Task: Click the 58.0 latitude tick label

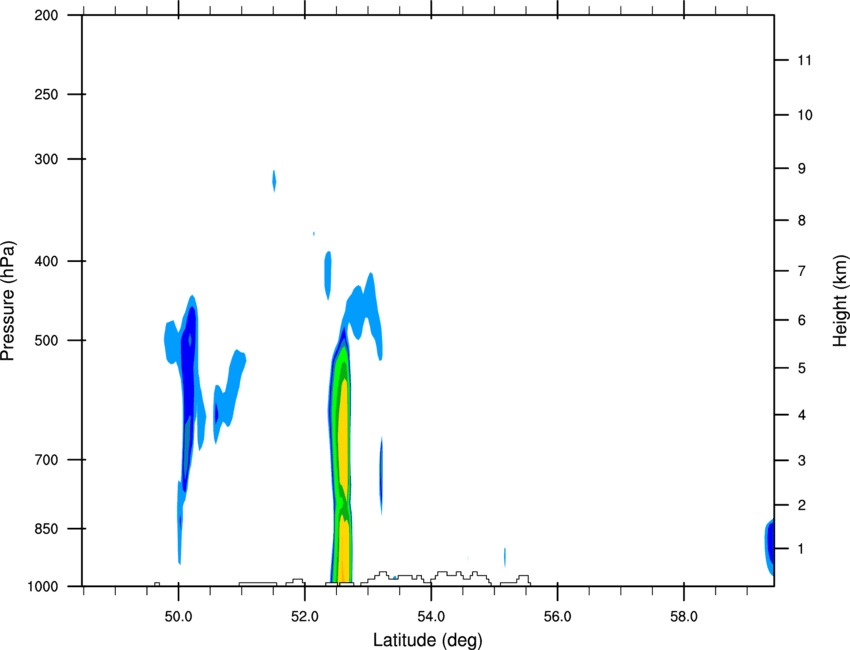Action: [684, 617]
